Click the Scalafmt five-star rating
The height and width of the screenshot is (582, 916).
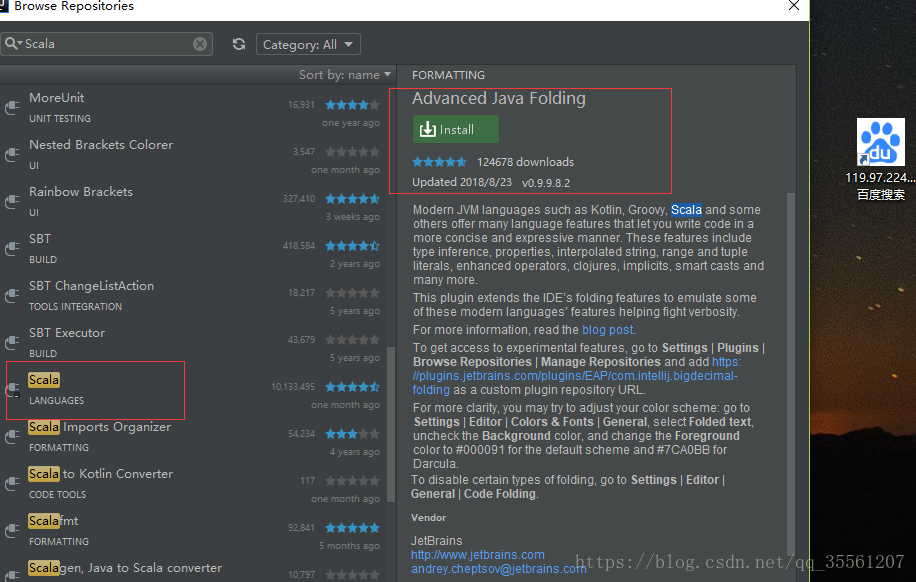352,528
